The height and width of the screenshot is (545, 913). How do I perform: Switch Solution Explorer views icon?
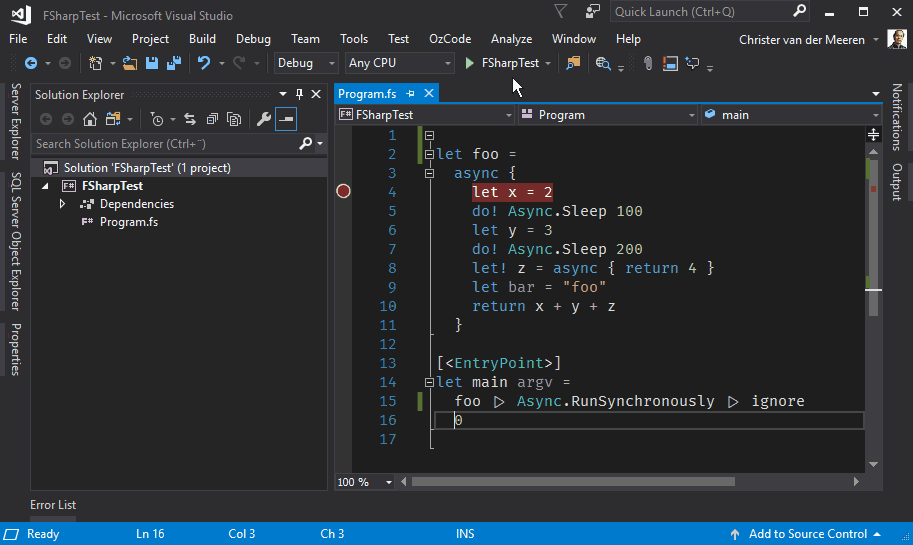pos(113,119)
